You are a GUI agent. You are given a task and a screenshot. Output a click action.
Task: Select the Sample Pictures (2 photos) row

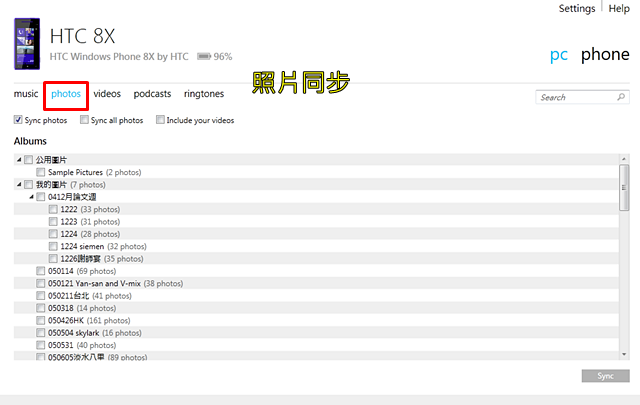point(316,172)
